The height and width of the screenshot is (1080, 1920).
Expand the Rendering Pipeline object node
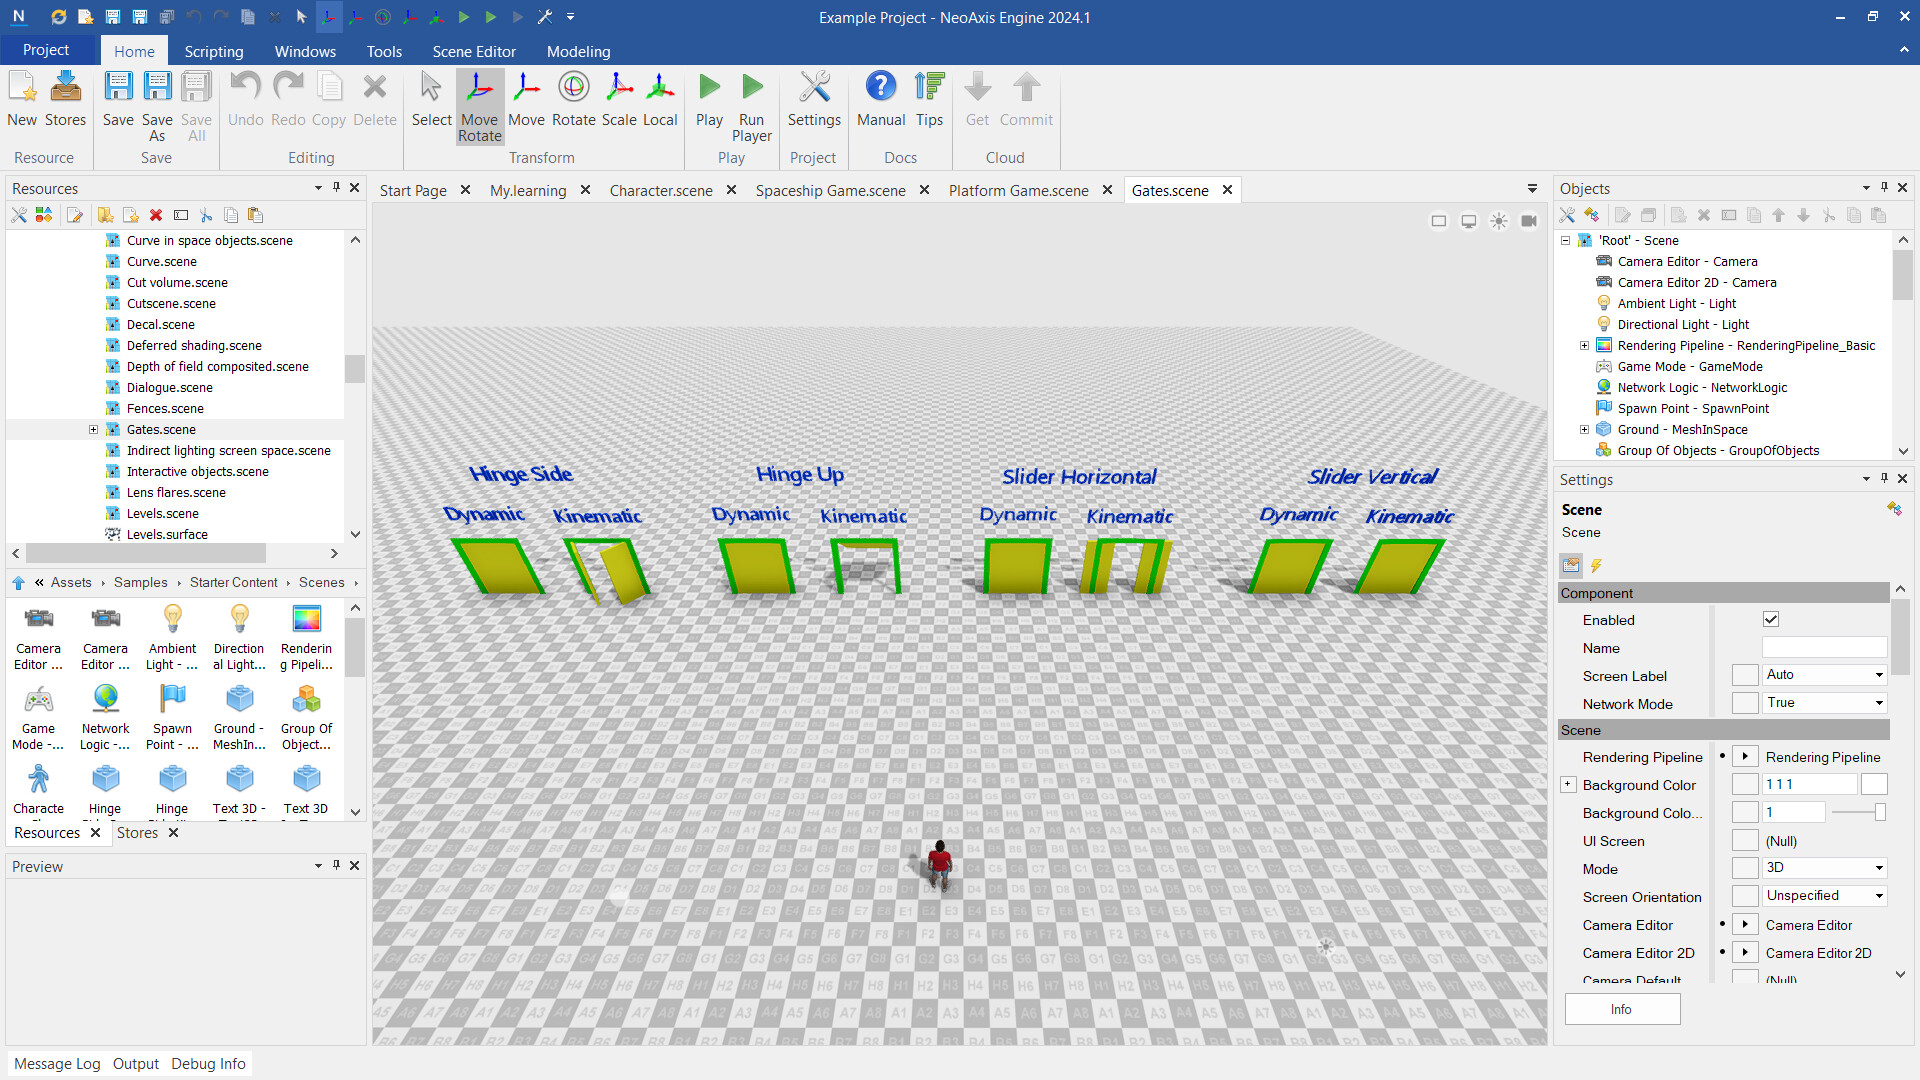(1584, 346)
